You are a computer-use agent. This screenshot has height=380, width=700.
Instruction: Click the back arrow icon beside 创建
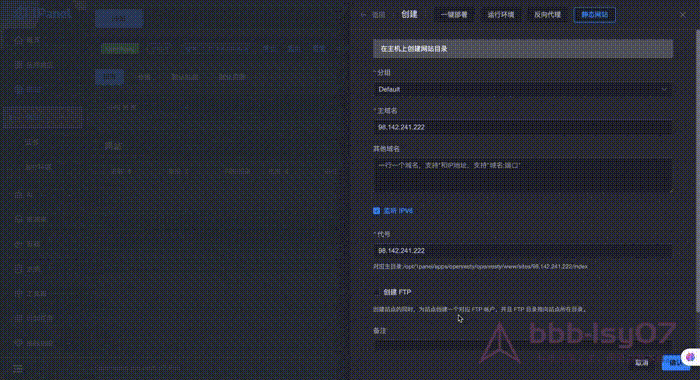pyautogui.click(x=364, y=15)
